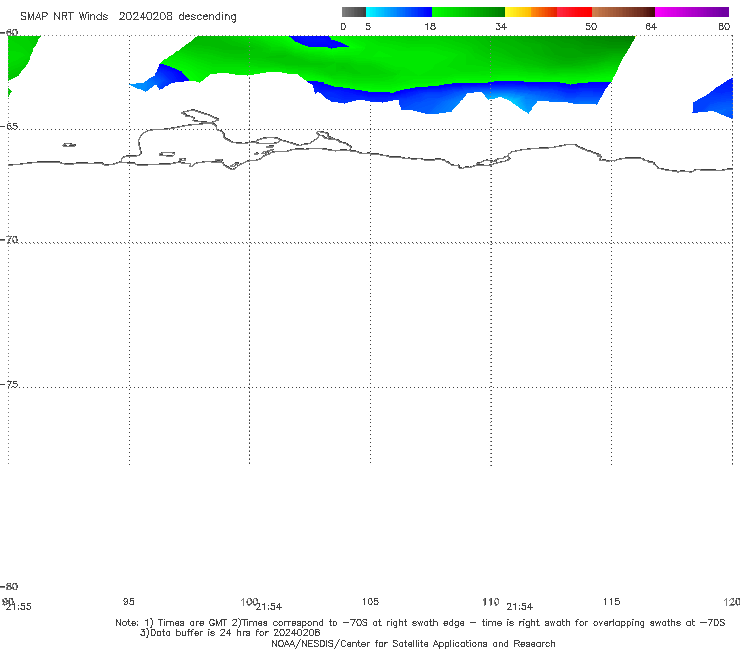Click the green wind patch at top-left corner
740x650 pixels.
pyautogui.click(x=20, y=54)
